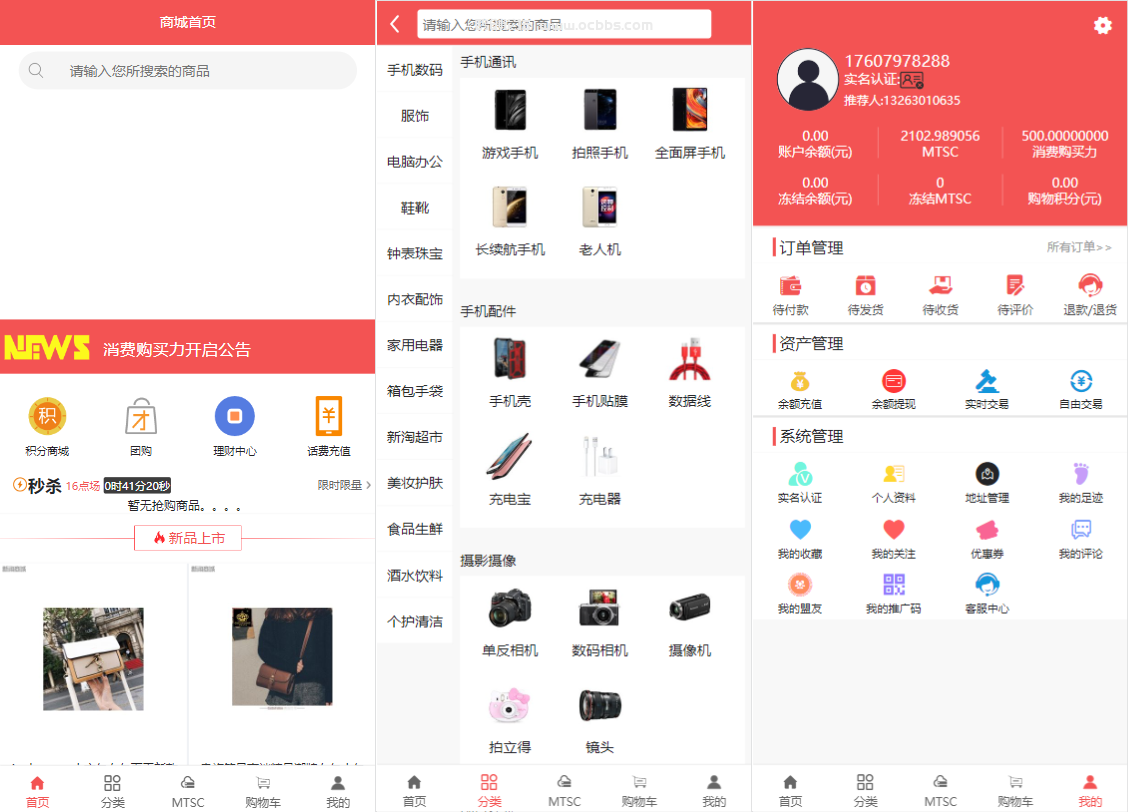Open 积分商城 points mall icon
The height and width of the screenshot is (812, 1128).
point(47,427)
